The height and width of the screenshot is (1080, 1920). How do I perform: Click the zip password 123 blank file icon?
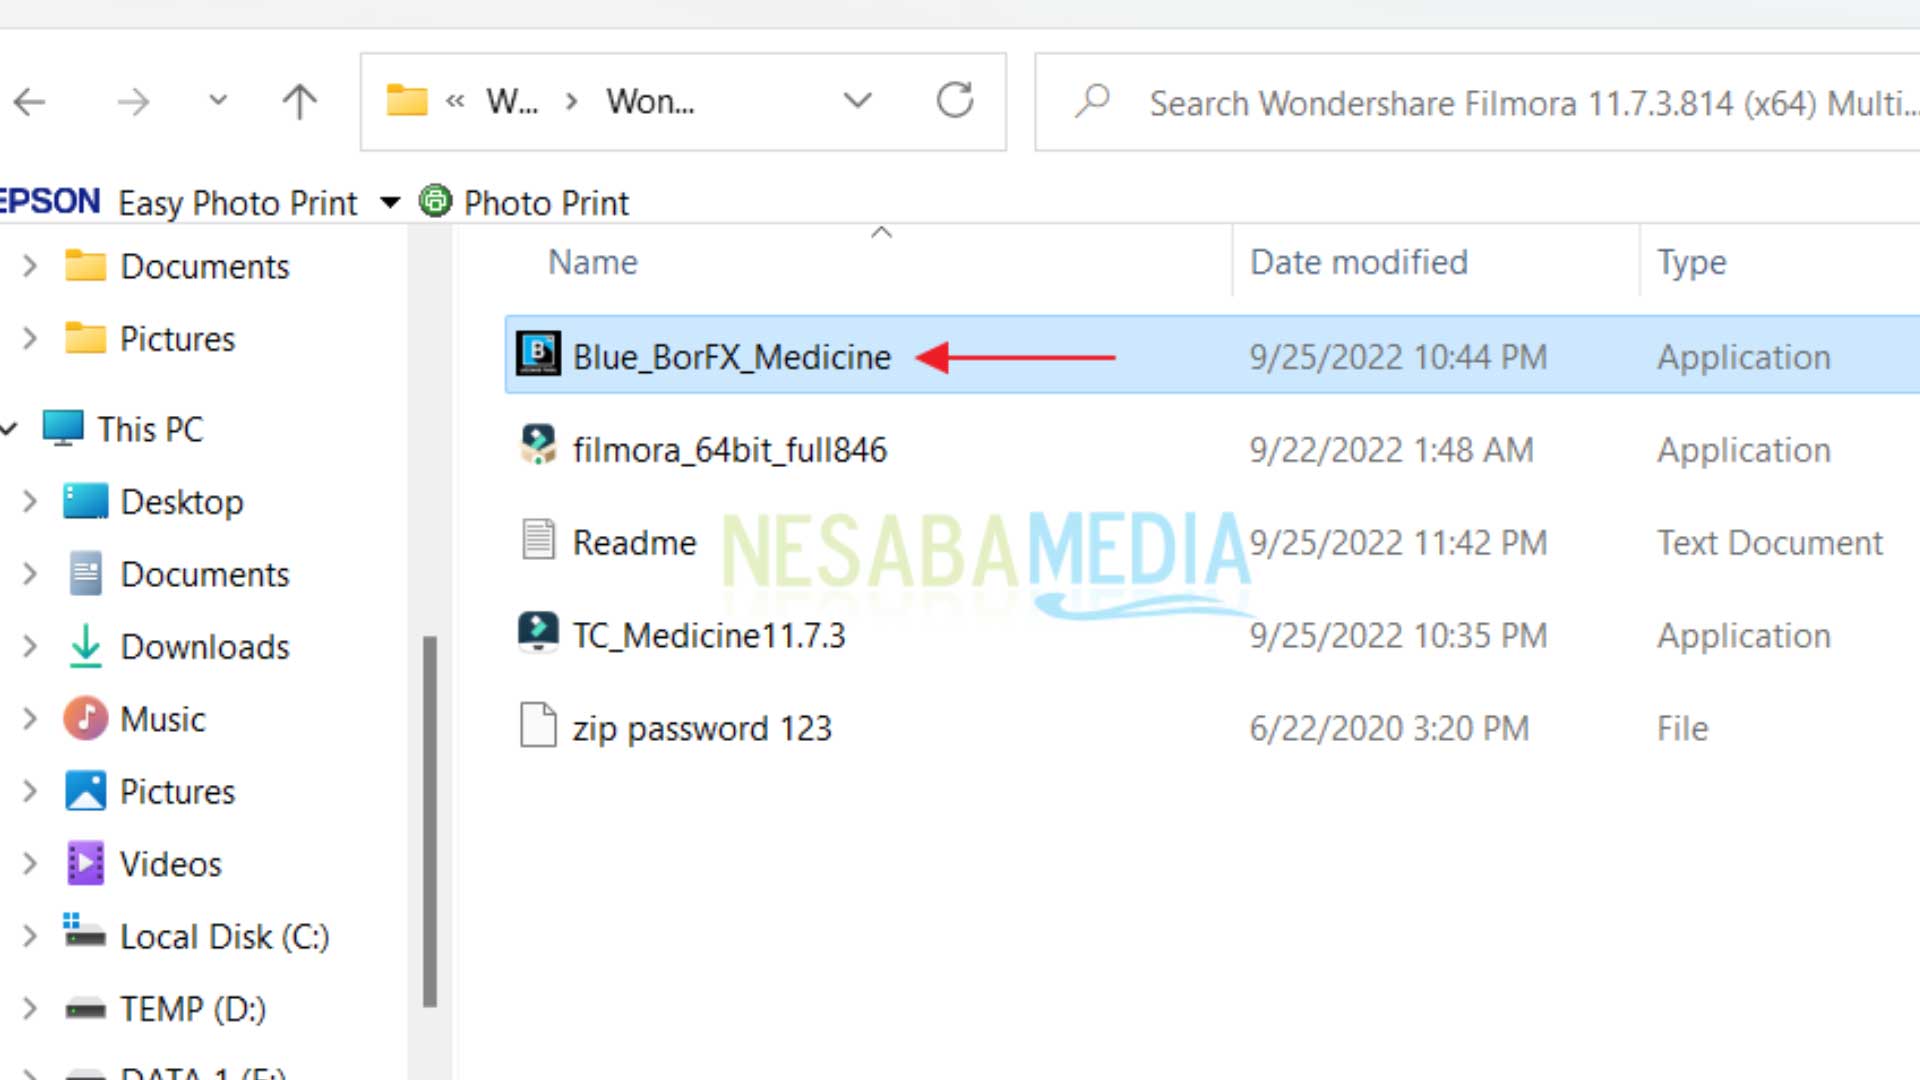pyautogui.click(x=538, y=724)
